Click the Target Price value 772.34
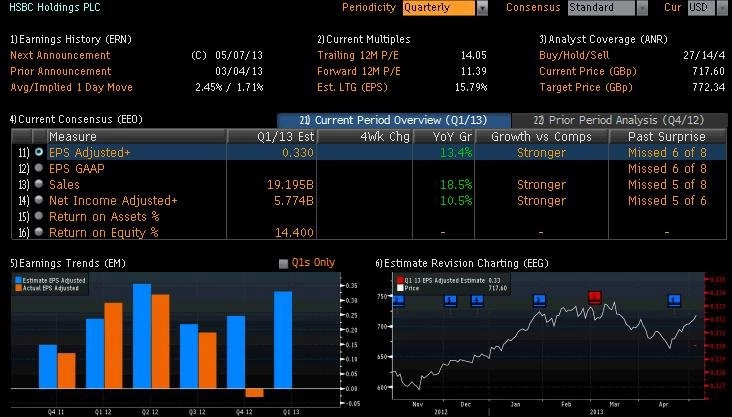Image resolution: width=732 pixels, height=417 pixels. point(709,87)
